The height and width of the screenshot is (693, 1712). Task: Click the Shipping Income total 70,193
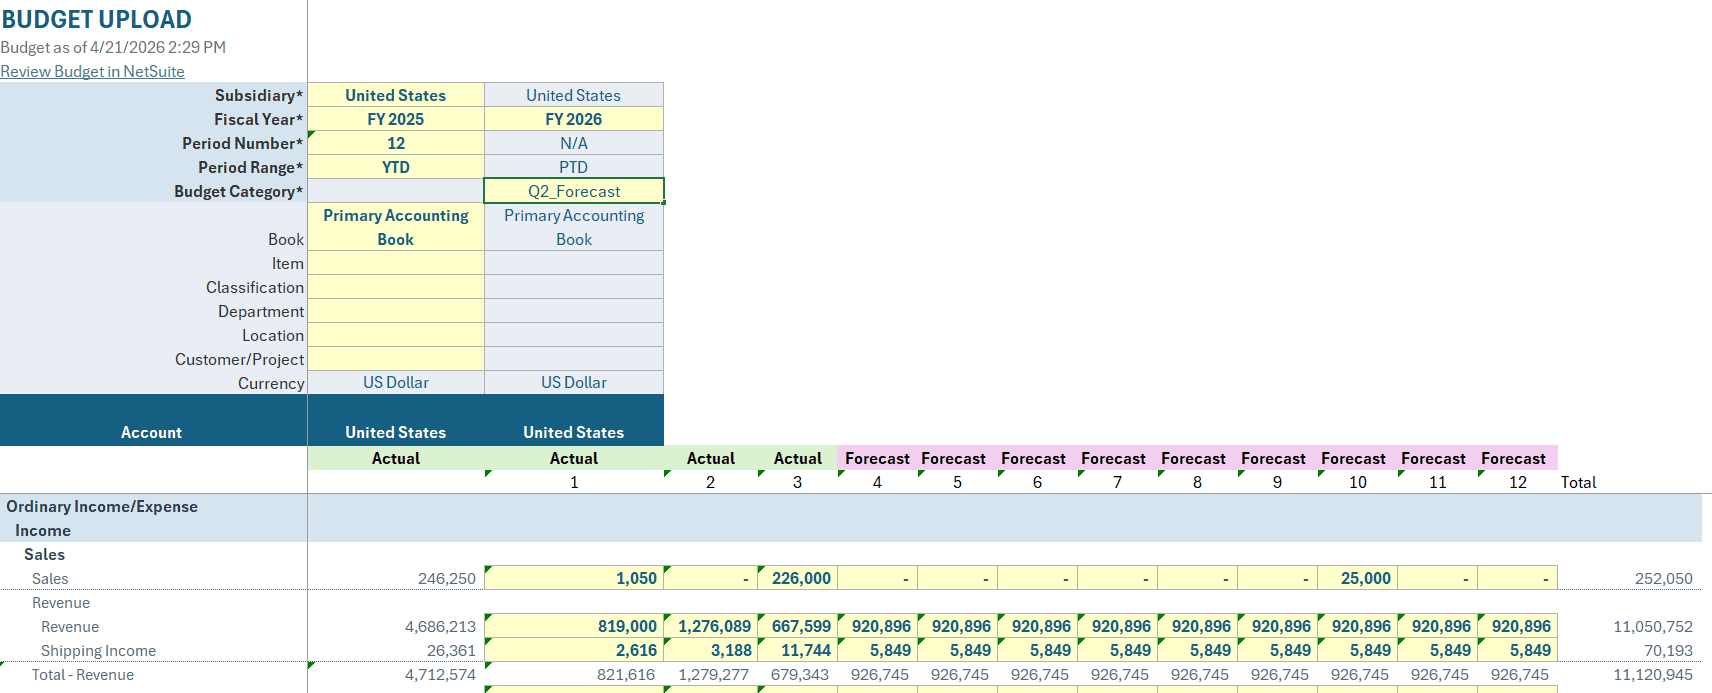tap(1668, 650)
